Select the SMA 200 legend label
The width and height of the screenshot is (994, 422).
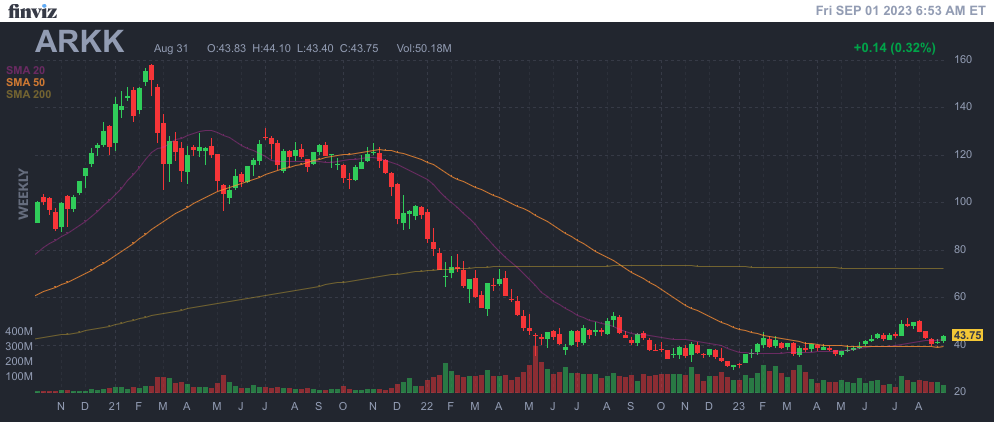click(28, 94)
